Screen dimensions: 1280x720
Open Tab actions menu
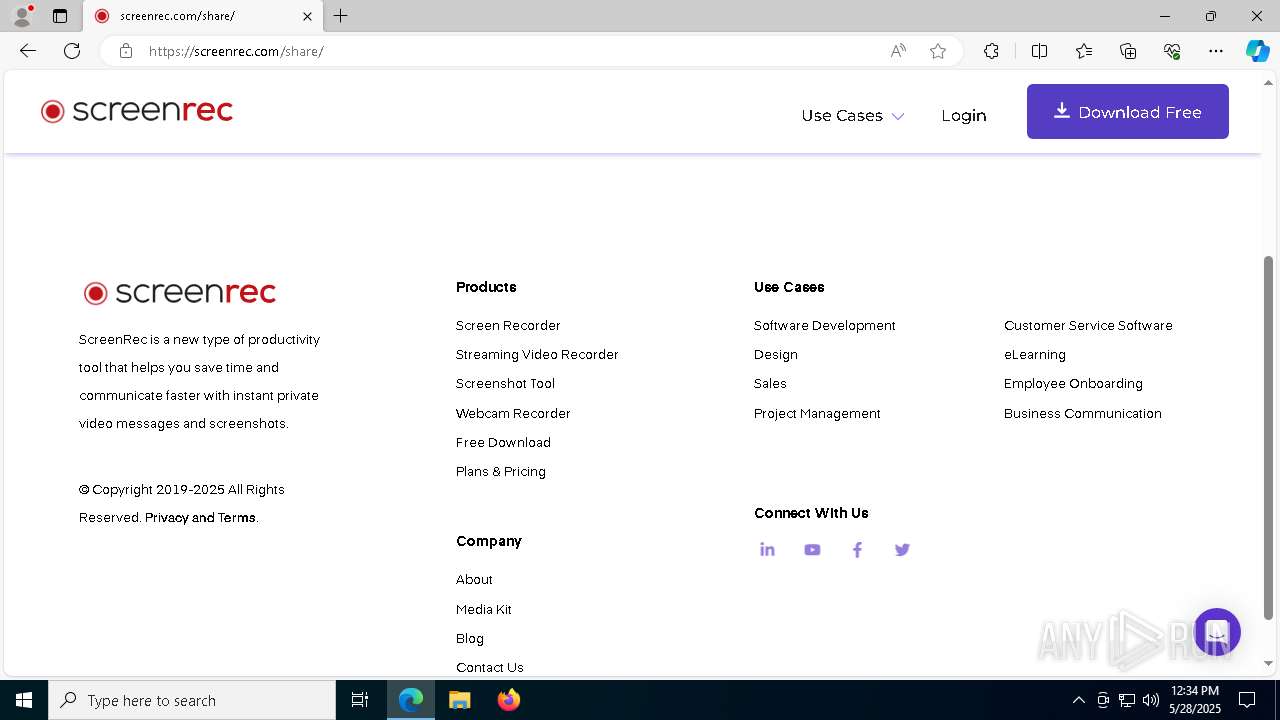[x=60, y=16]
